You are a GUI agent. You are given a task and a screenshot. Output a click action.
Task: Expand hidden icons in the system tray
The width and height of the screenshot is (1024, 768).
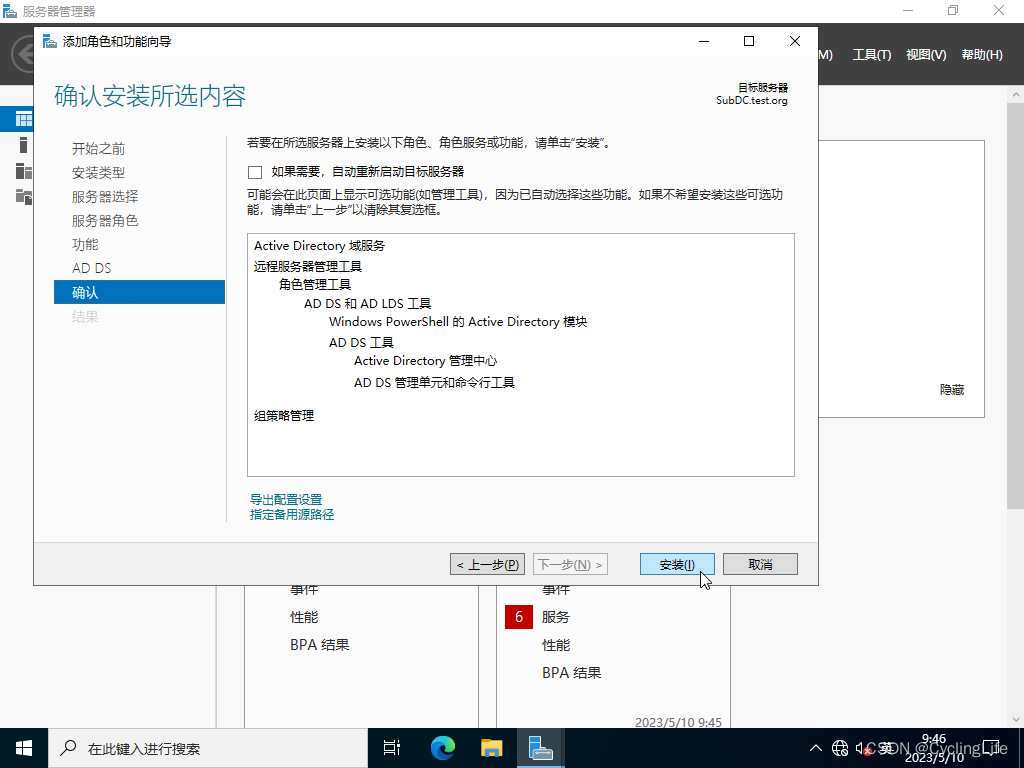pos(817,747)
